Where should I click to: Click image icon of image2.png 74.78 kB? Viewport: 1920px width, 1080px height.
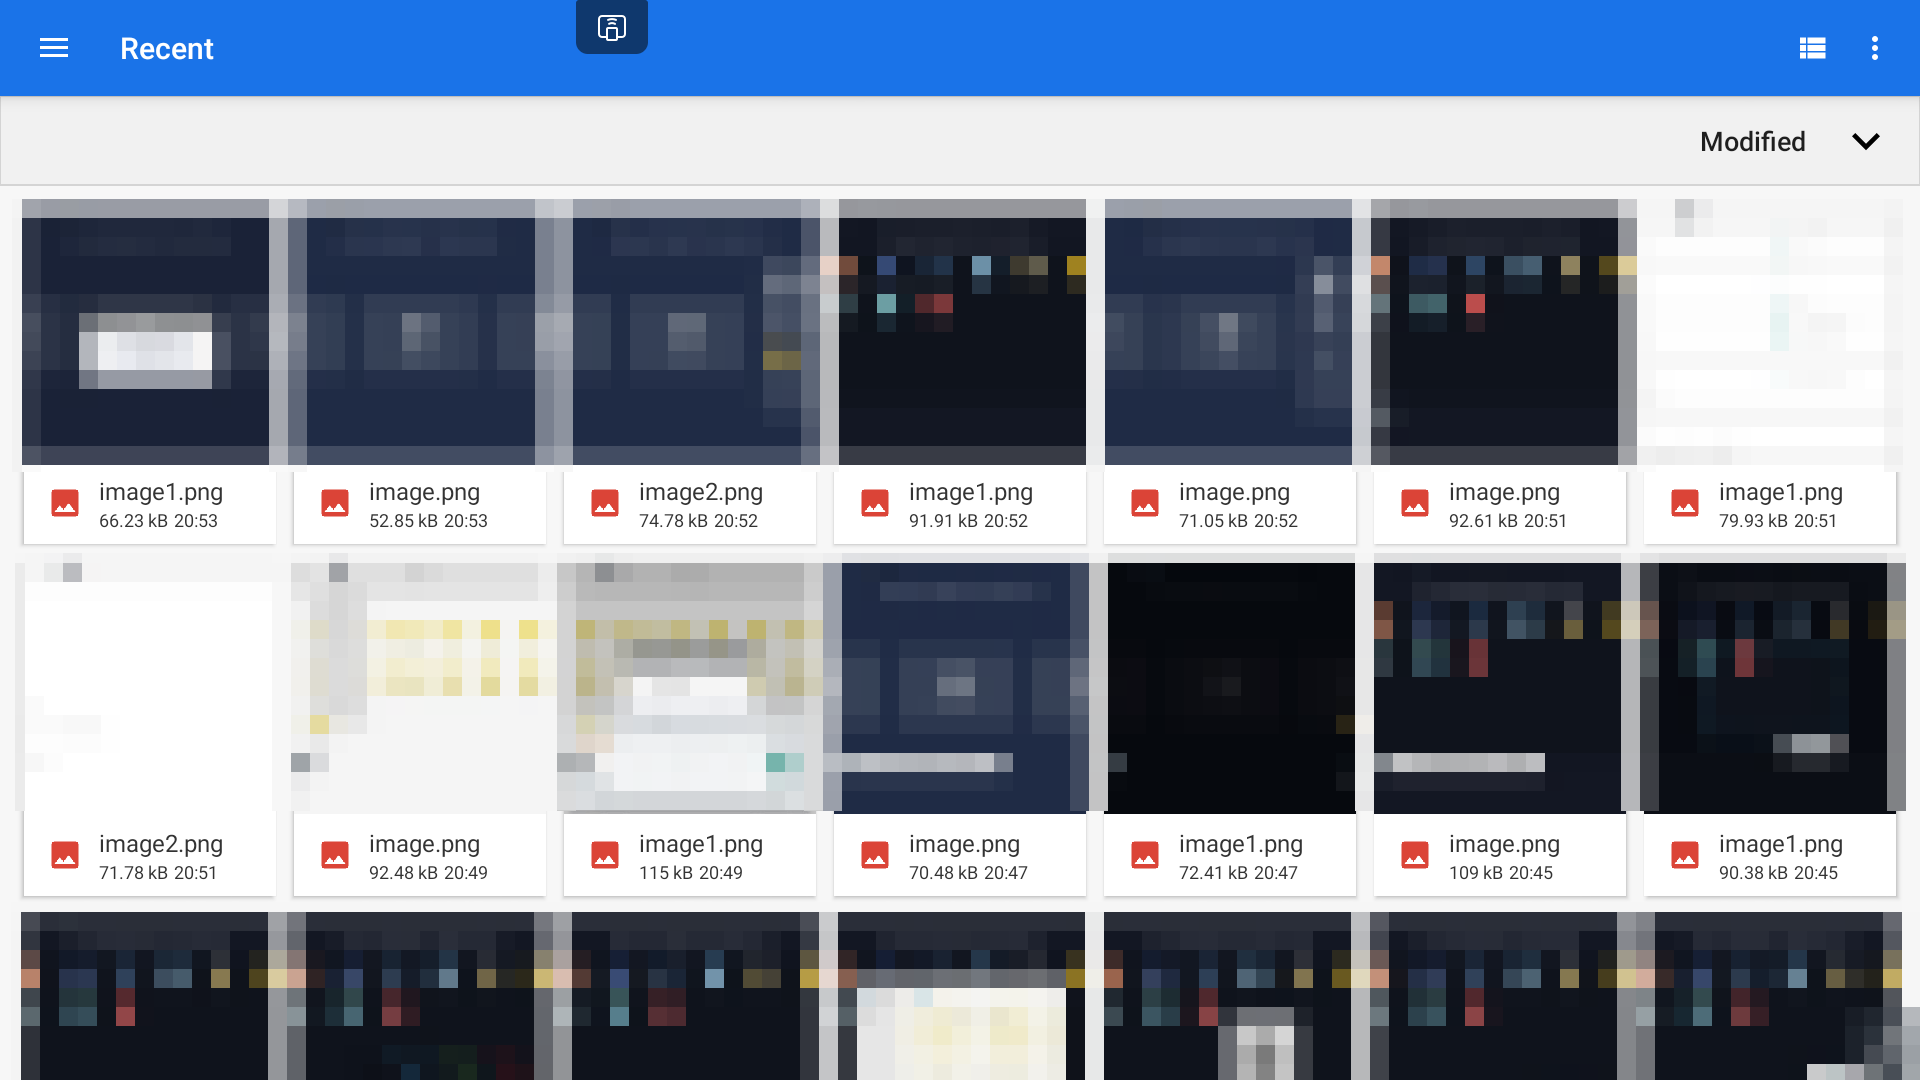[605, 503]
